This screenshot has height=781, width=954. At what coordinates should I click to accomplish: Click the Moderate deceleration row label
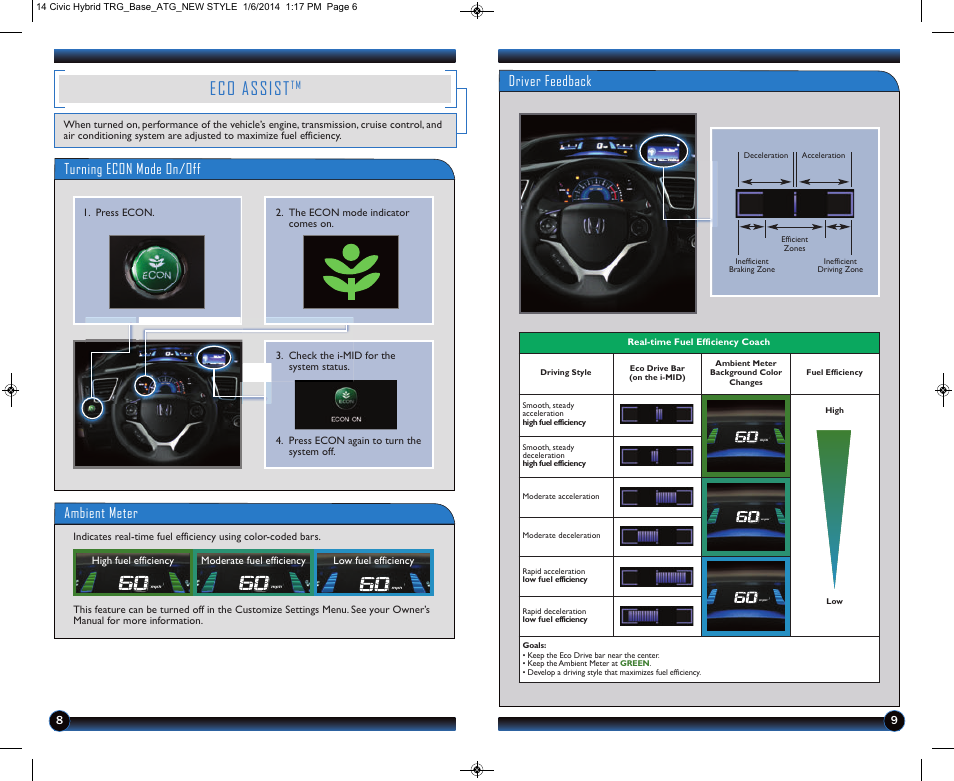561,535
